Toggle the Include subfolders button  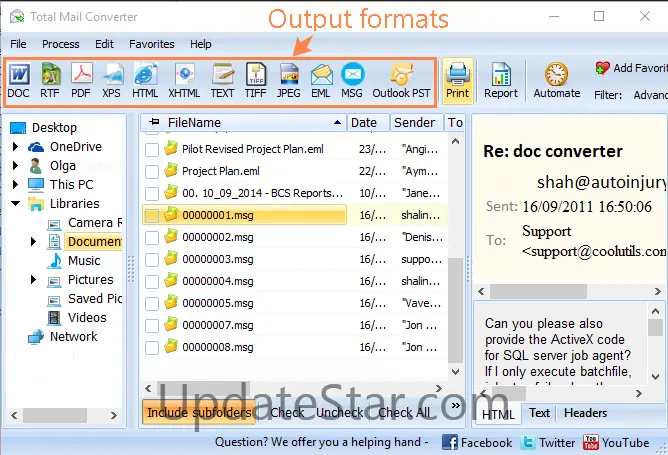(x=199, y=412)
